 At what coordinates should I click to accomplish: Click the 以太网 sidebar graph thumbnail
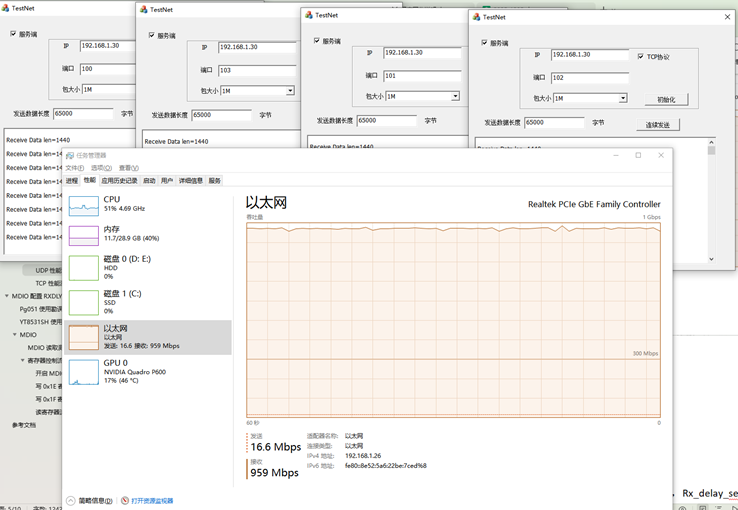pos(84,337)
